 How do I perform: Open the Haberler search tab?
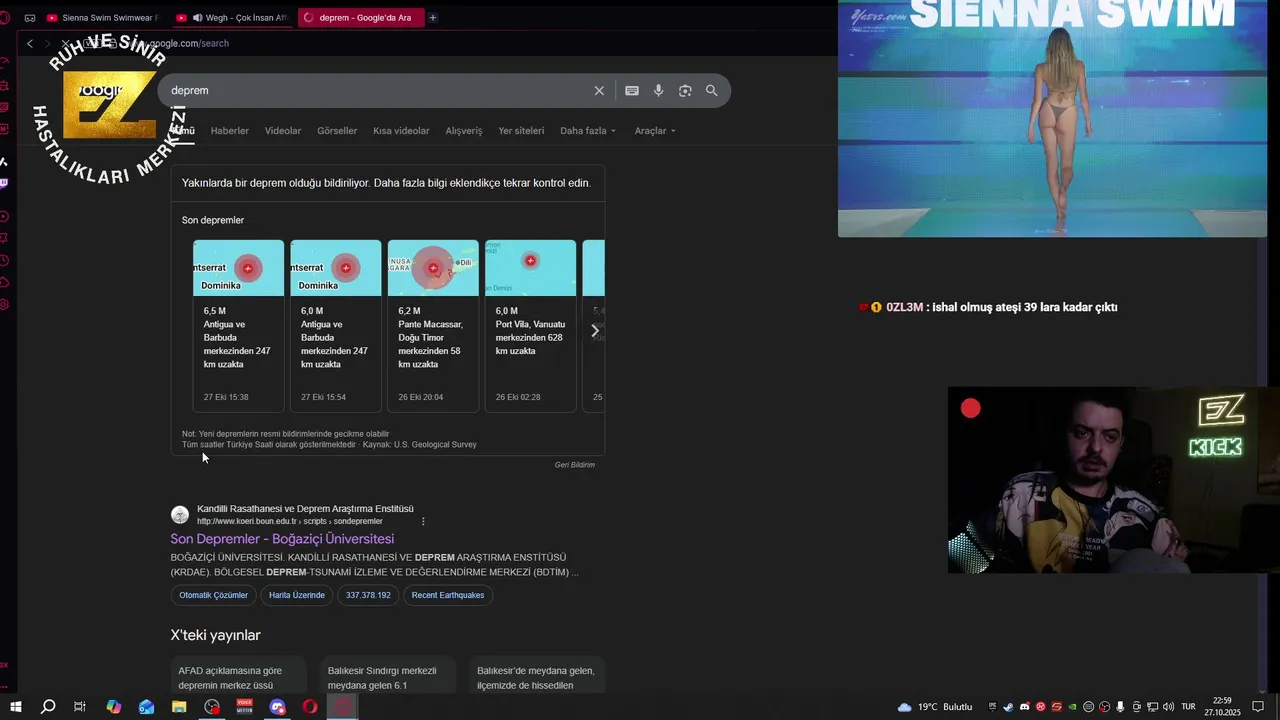point(229,131)
